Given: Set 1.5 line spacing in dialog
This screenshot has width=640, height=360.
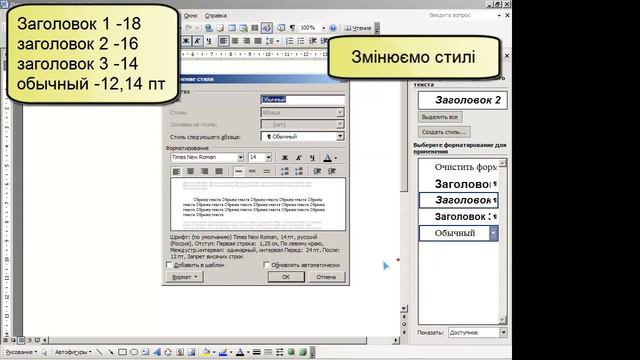Looking at the screenshot, I should 252,171.
